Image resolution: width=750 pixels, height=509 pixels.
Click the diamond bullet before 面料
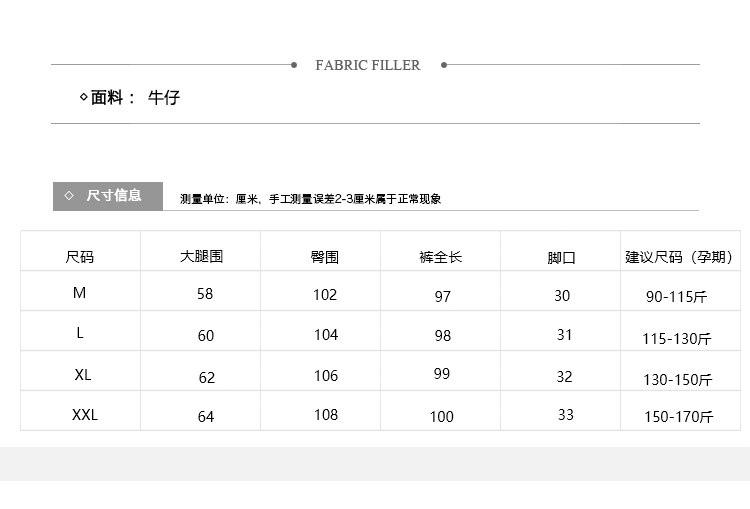pyautogui.click(x=83, y=98)
